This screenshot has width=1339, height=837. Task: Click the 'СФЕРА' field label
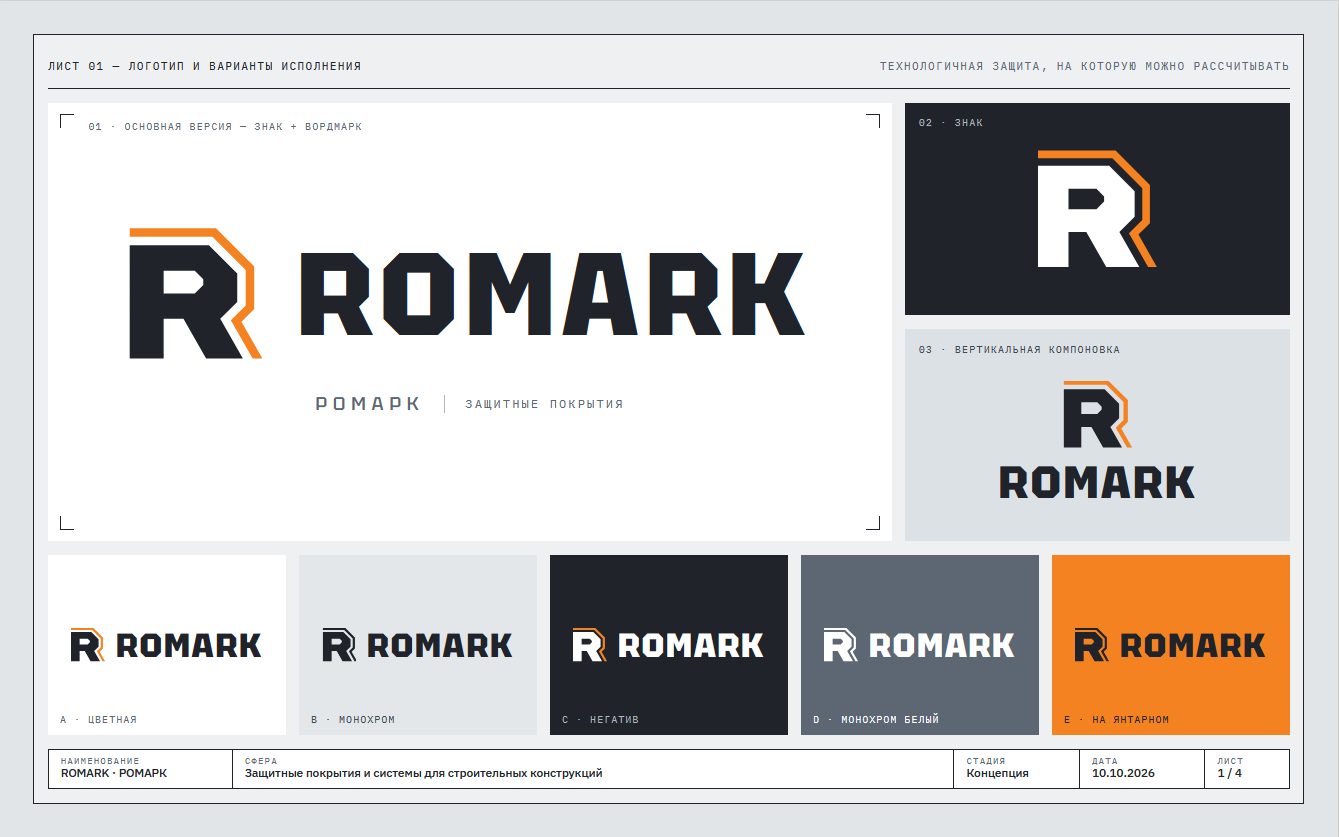[x=261, y=761]
